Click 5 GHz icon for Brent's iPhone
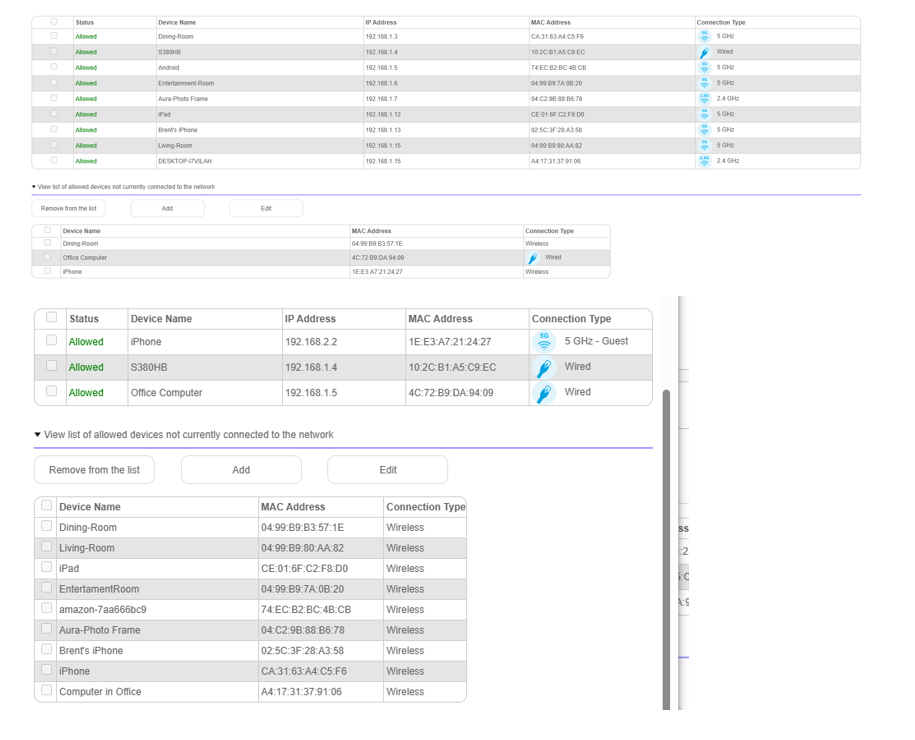 tap(704, 130)
